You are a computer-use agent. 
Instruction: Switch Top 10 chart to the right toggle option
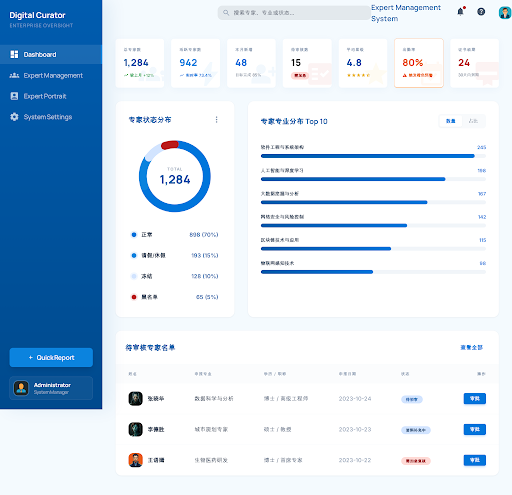473,121
